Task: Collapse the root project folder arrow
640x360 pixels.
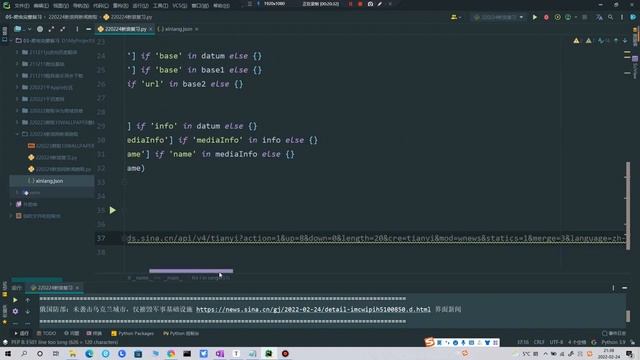Action: tap(11, 41)
